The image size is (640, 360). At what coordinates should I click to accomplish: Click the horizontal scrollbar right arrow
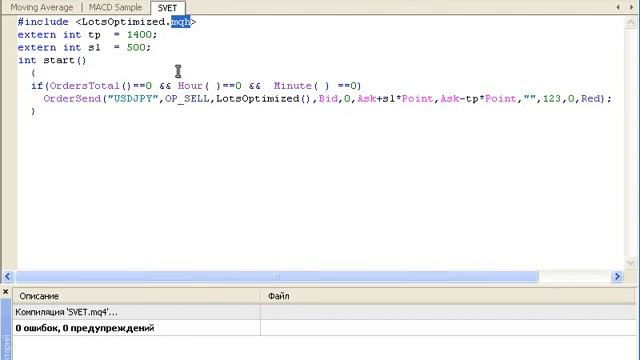pyautogui.click(x=618, y=277)
